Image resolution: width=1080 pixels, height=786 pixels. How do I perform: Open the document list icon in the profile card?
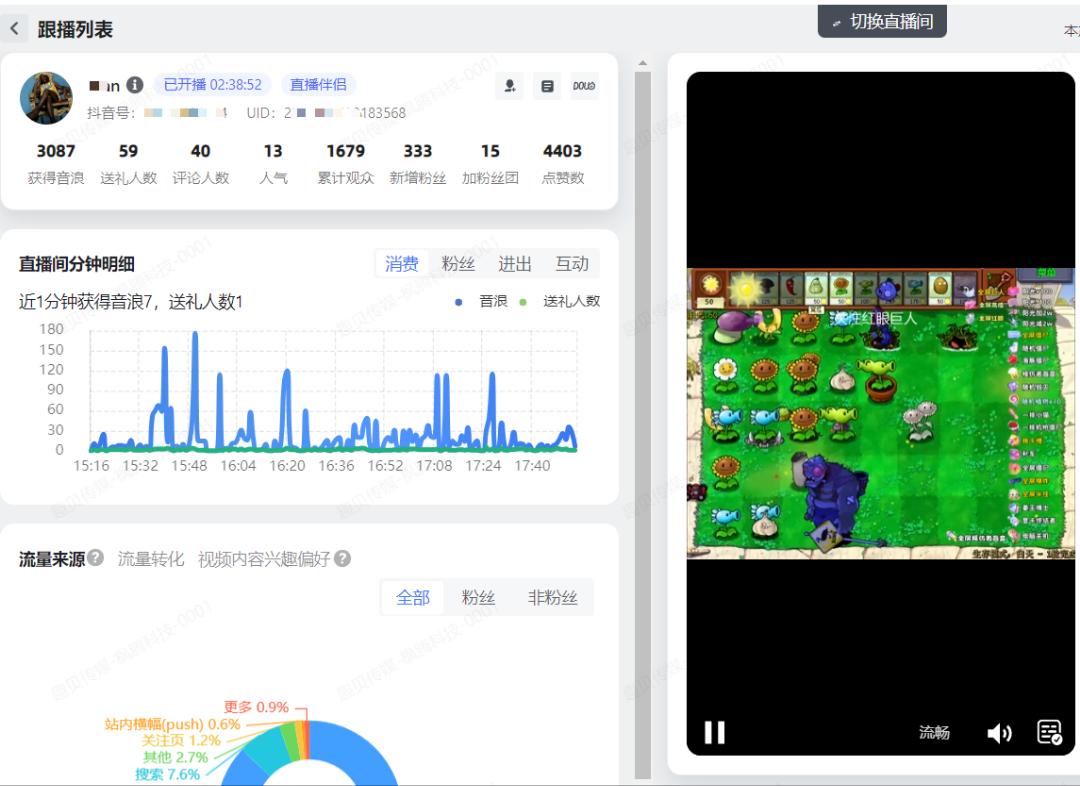[x=547, y=86]
